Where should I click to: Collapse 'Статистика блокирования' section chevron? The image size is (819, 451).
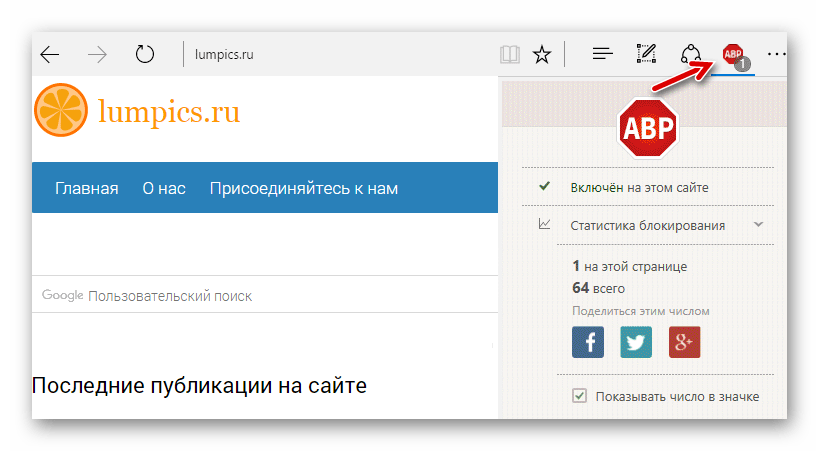tap(758, 225)
